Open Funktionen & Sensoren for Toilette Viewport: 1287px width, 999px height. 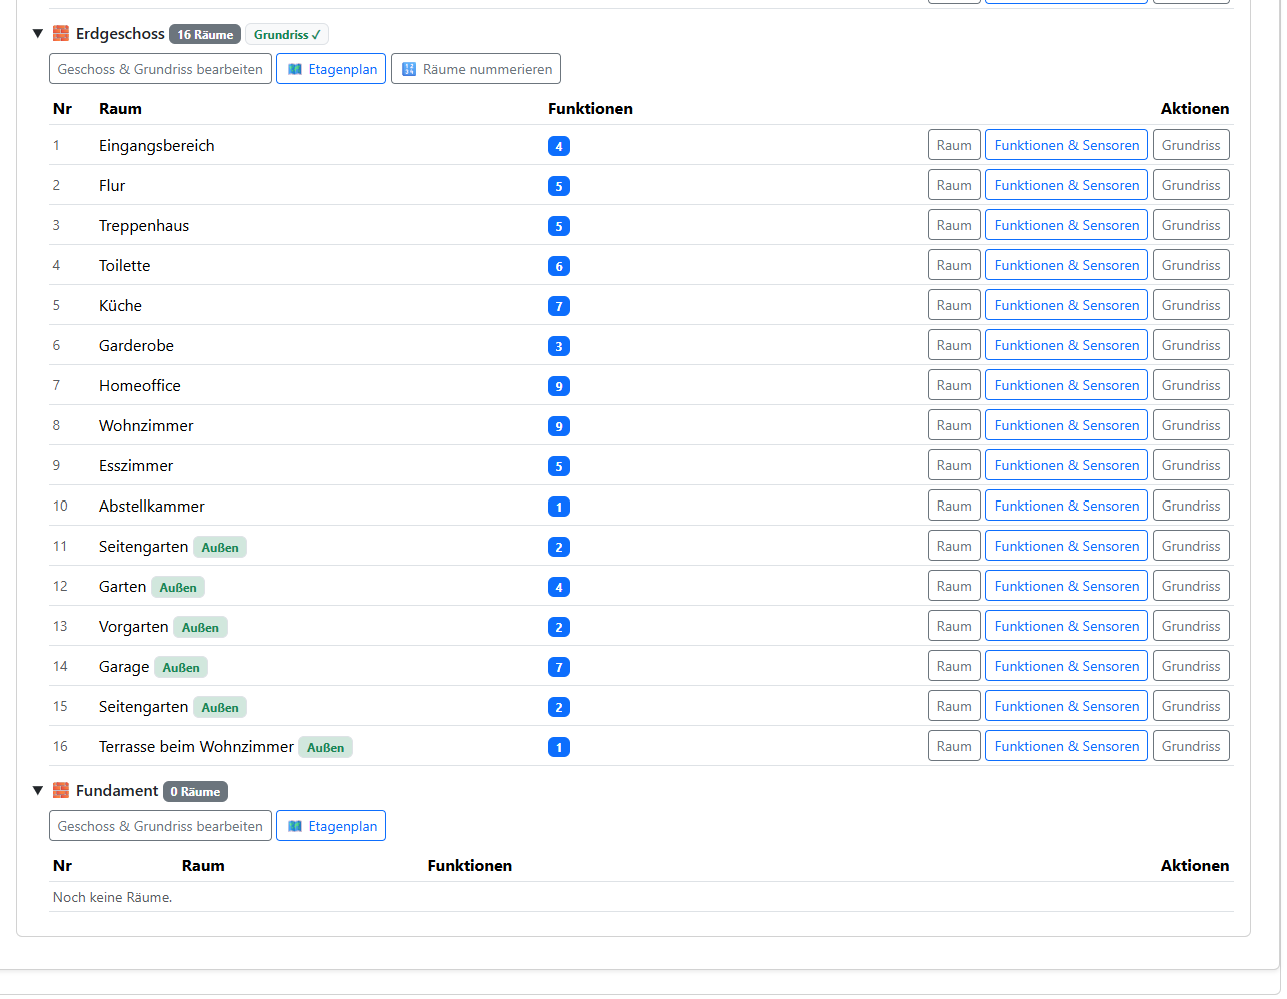(x=1066, y=265)
